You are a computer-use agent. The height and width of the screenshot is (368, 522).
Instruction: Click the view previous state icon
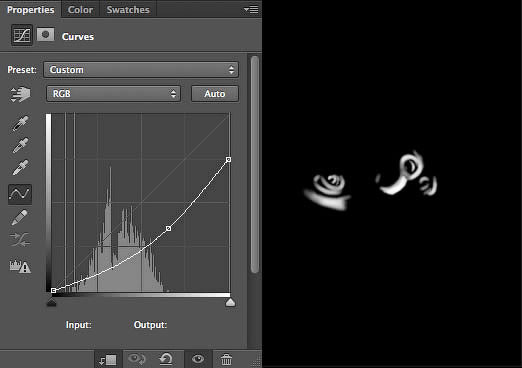[137, 359]
